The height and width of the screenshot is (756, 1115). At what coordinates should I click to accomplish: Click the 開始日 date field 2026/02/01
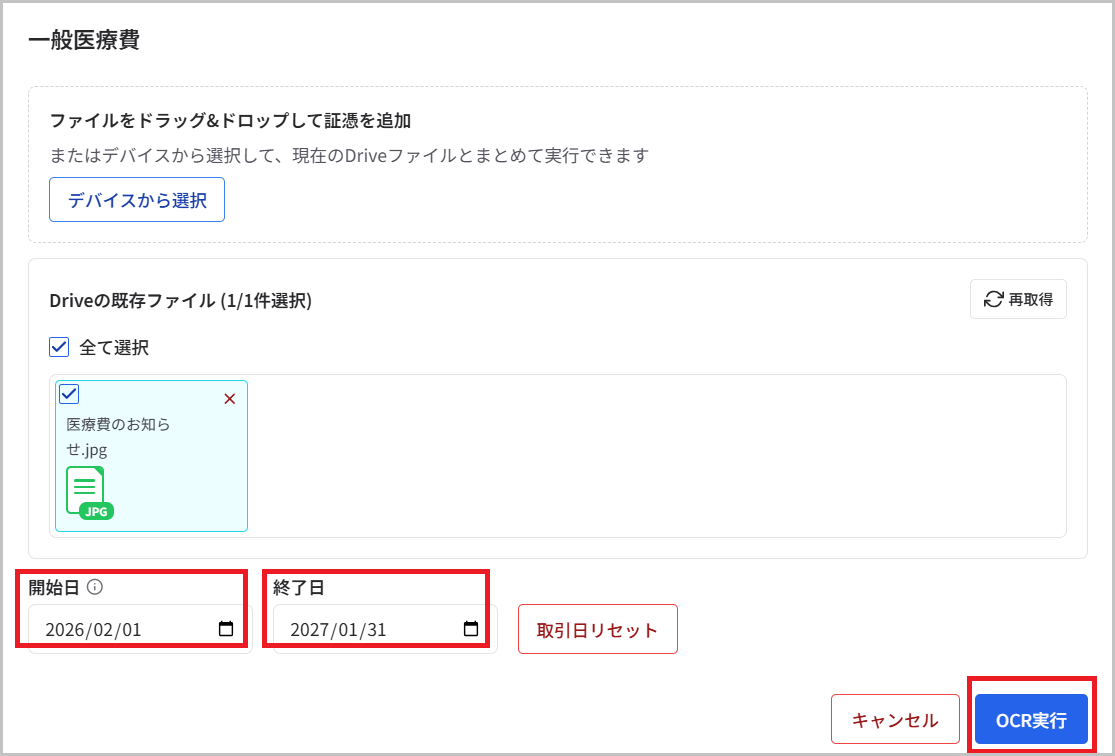(140, 629)
